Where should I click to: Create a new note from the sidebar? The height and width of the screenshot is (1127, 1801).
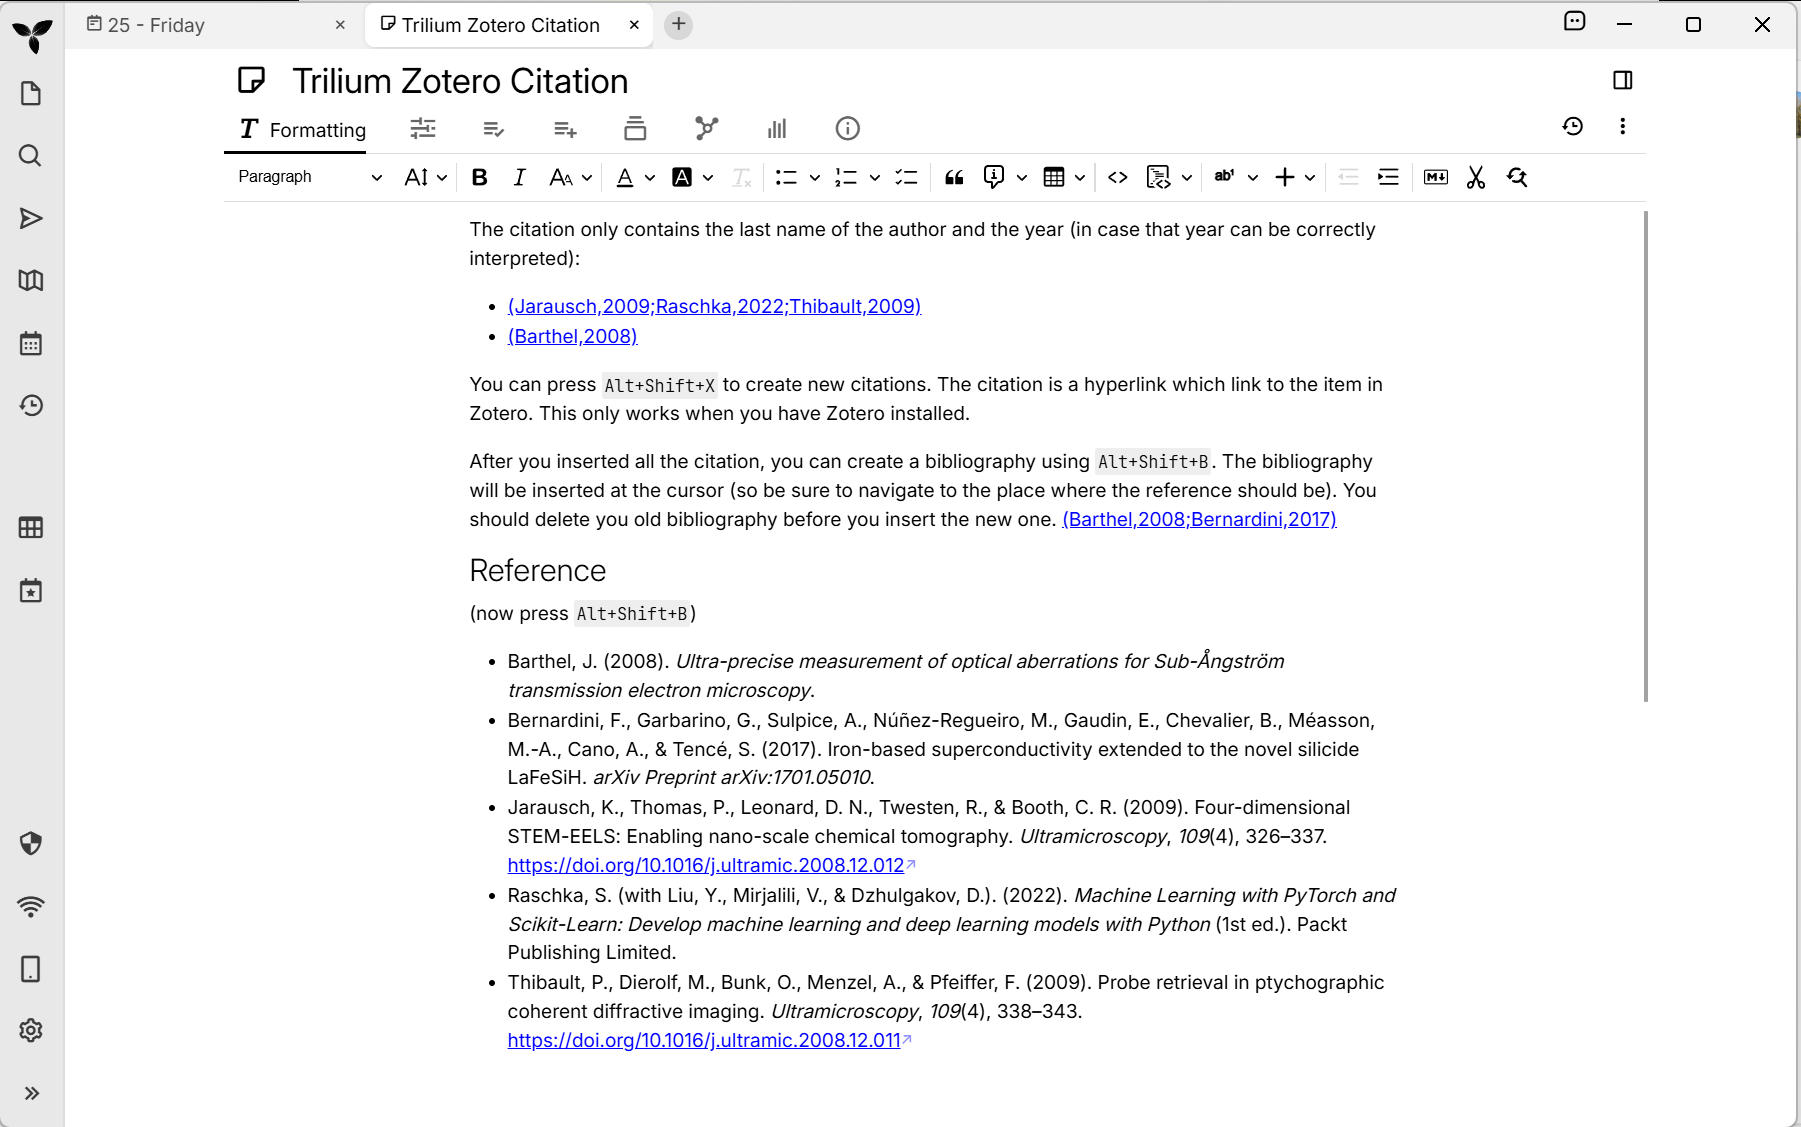[x=31, y=94]
